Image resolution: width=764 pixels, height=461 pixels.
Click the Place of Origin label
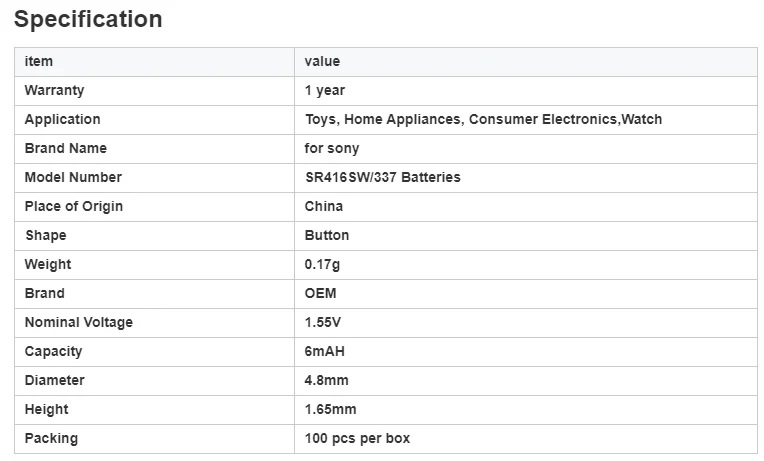tap(74, 207)
